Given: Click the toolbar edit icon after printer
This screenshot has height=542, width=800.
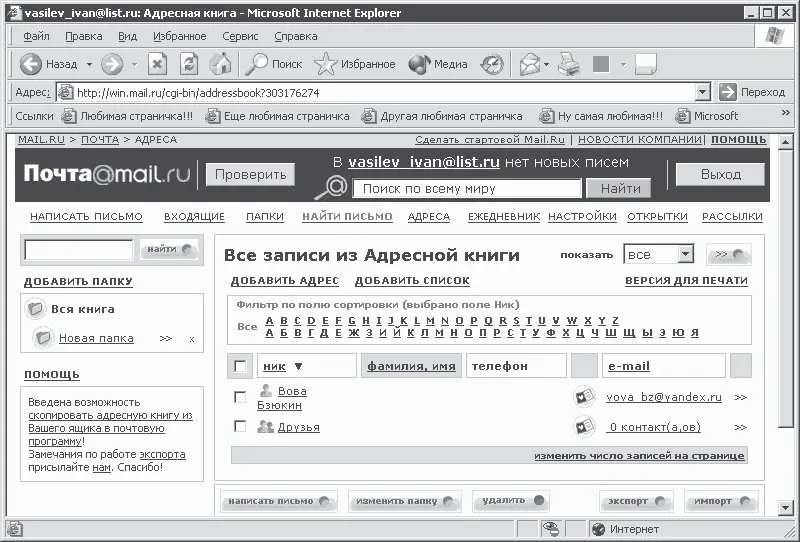Looking at the screenshot, I should 601,64.
